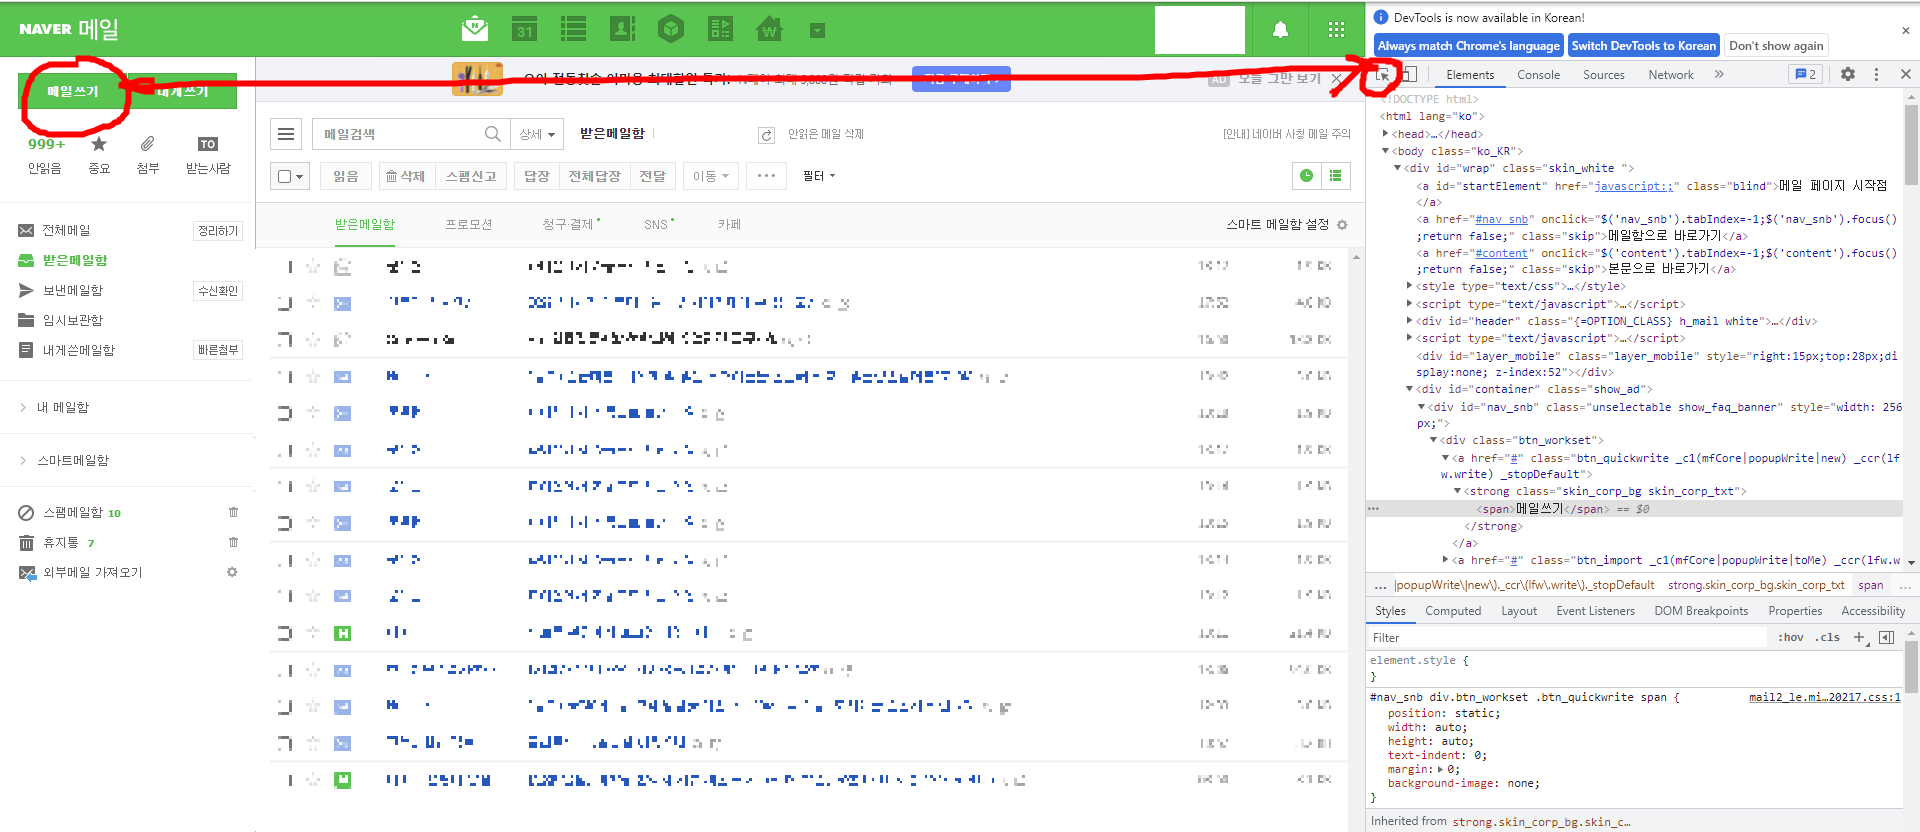Open the mail2_le.mi…20217.css:1 source link
The width and height of the screenshot is (1920, 832).
1824,697
